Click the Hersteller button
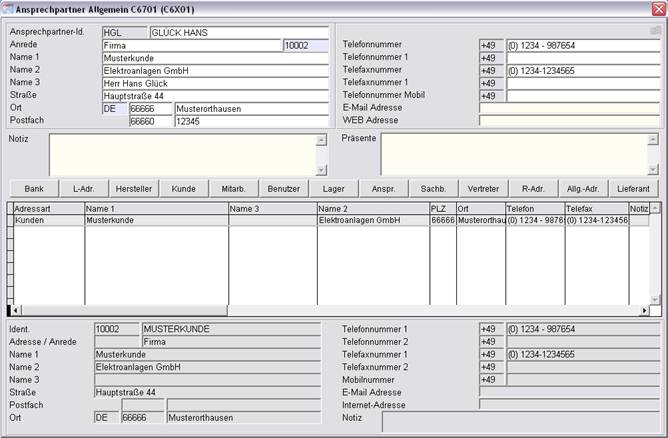The image size is (668, 438). pyautogui.click(x=133, y=188)
